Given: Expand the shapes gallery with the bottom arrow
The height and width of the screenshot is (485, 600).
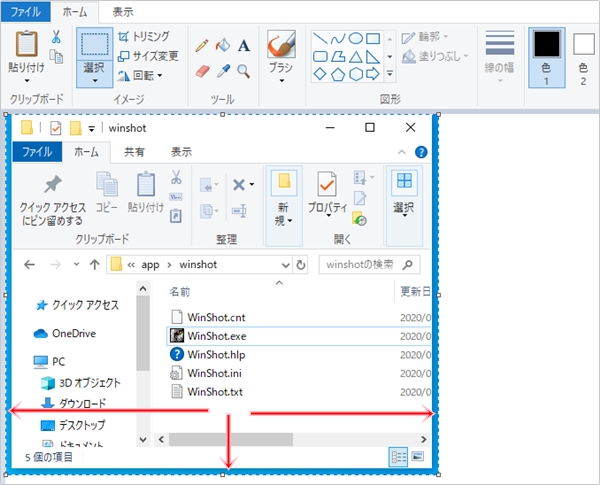Looking at the screenshot, I should point(390,73).
